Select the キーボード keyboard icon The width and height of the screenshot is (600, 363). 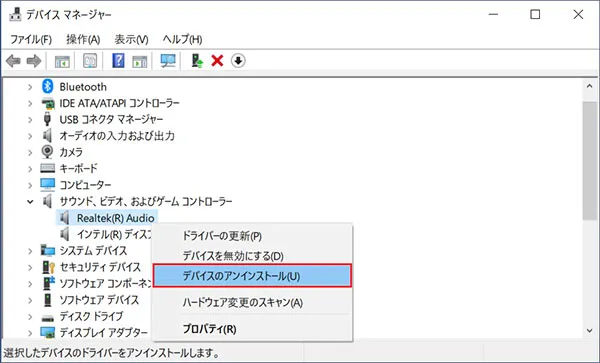(48, 168)
